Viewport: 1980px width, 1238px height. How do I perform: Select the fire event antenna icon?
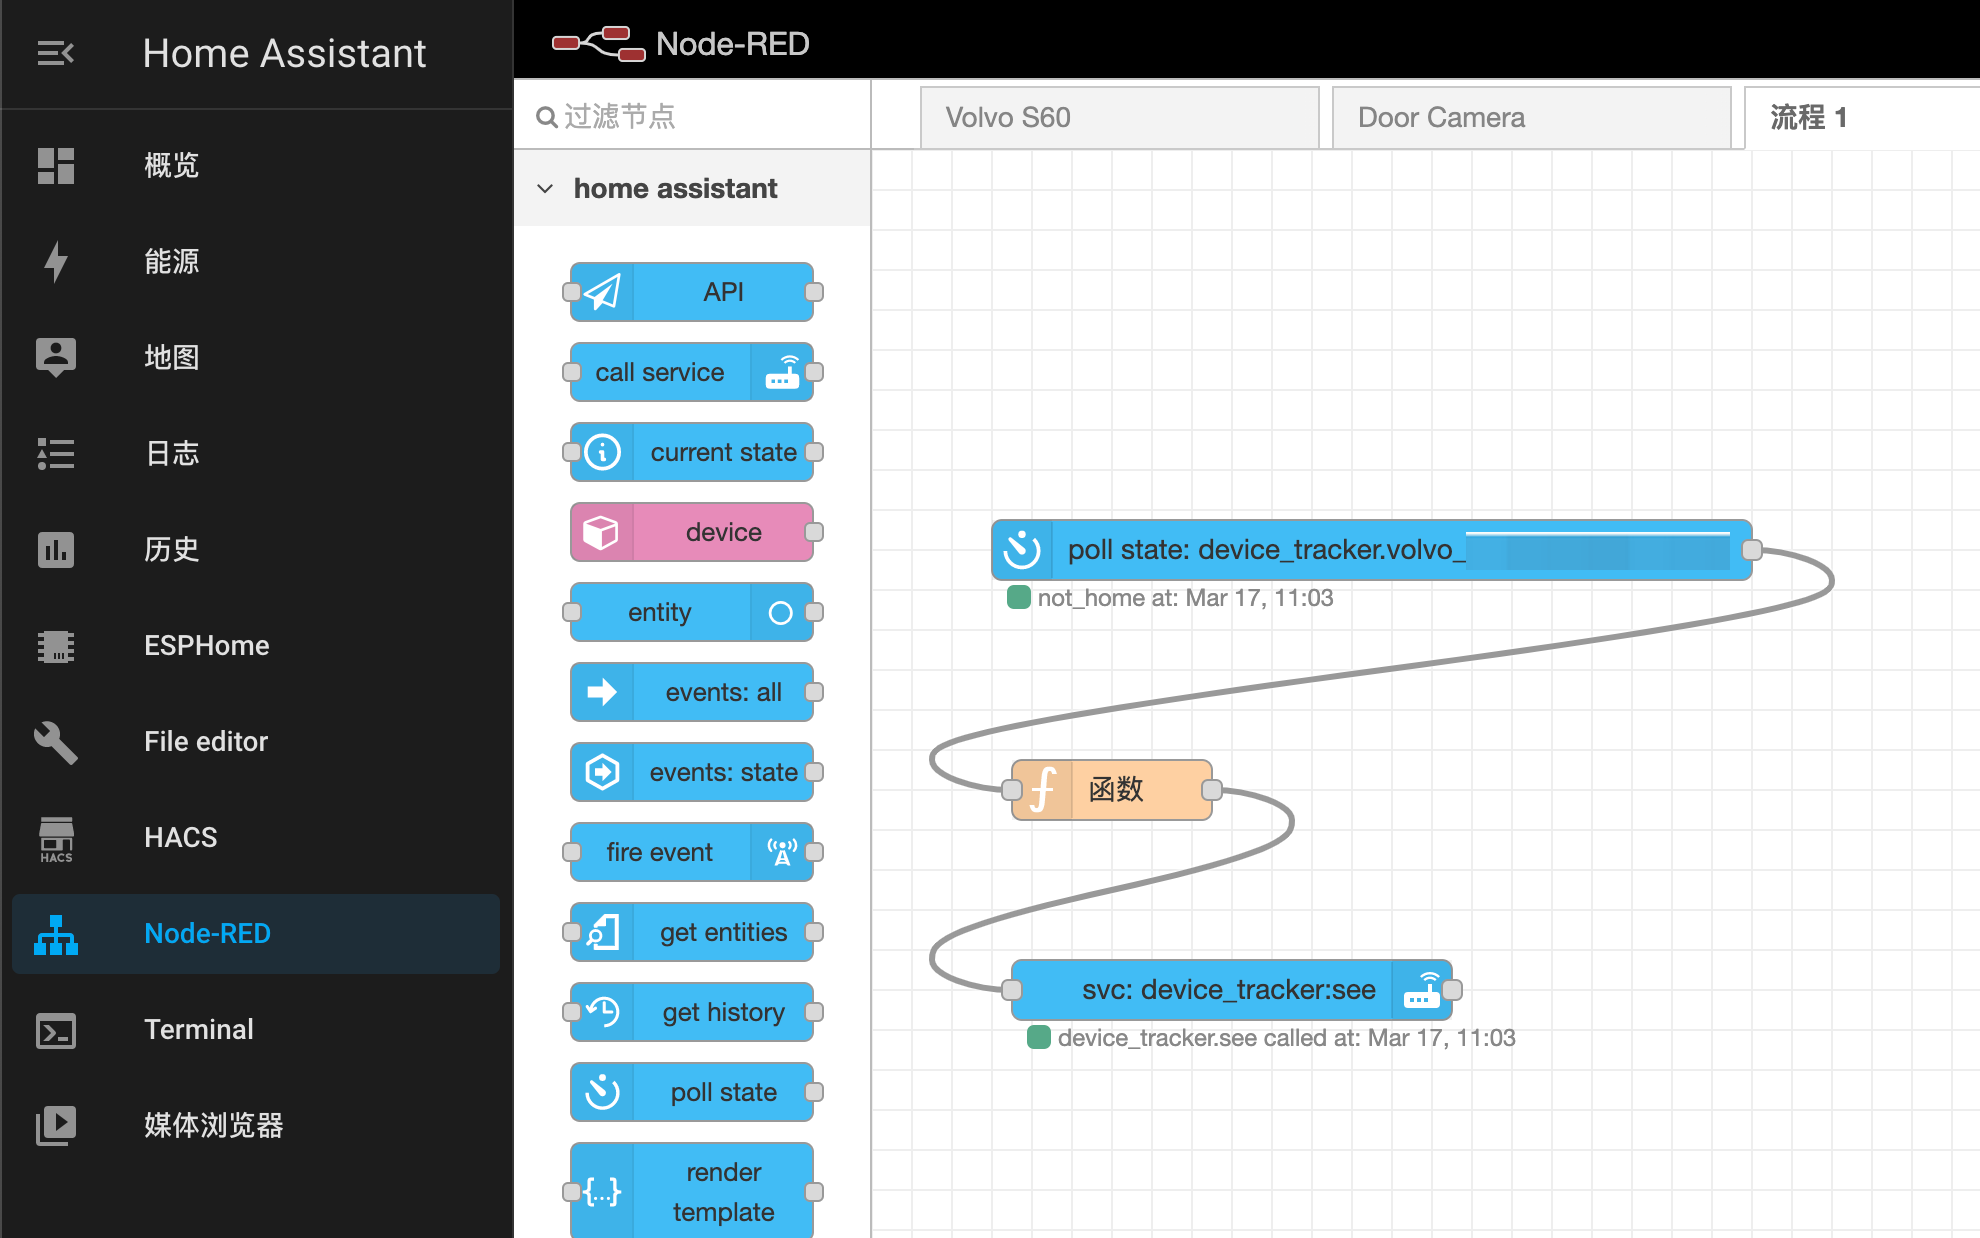(x=783, y=852)
